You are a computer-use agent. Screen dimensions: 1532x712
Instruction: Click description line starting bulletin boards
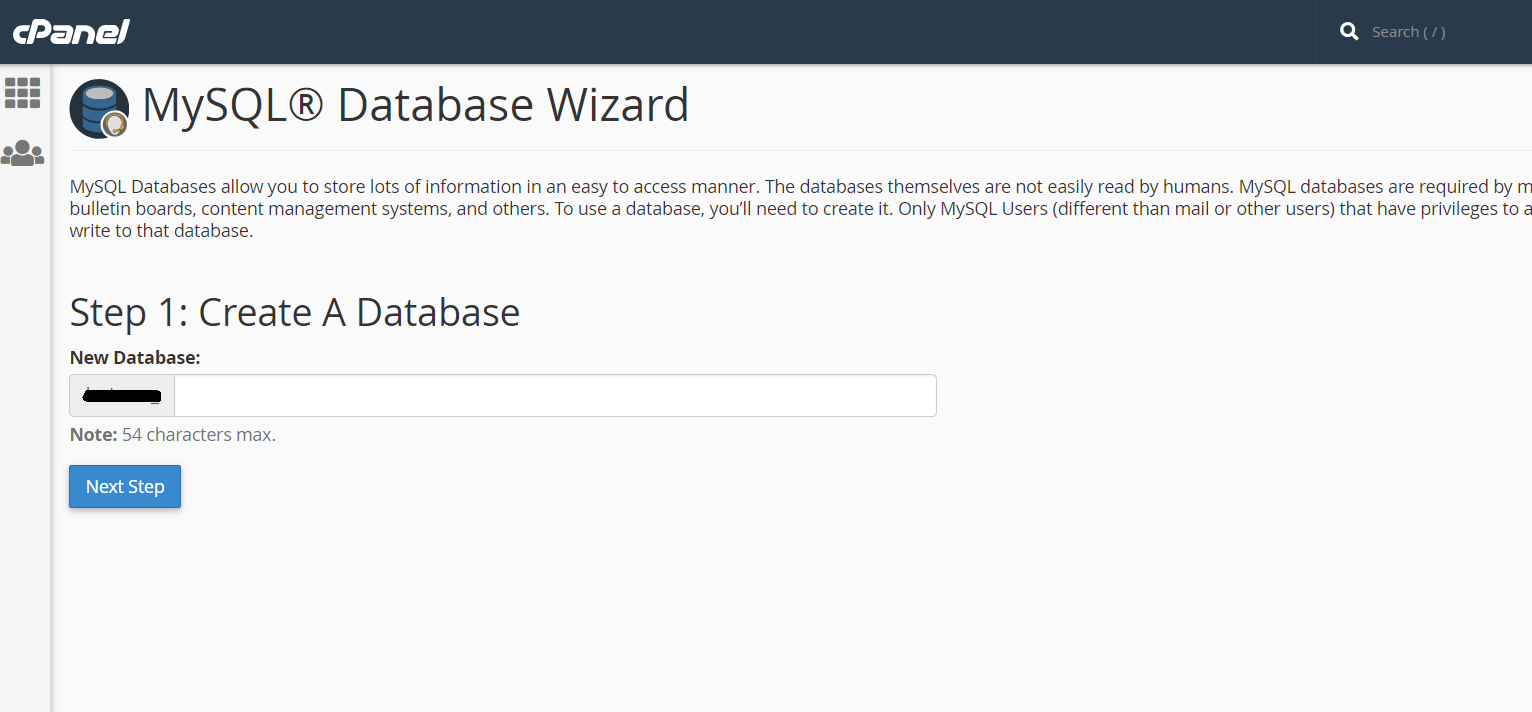pos(700,209)
